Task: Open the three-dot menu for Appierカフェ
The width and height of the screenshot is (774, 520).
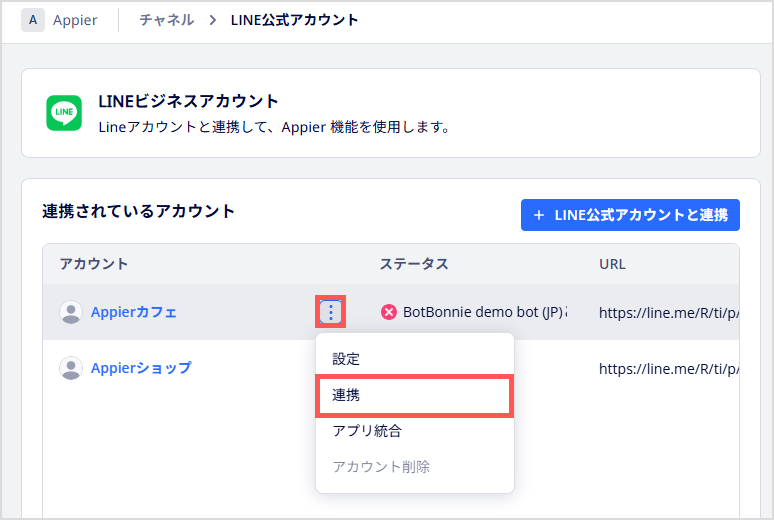Action: 330,312
